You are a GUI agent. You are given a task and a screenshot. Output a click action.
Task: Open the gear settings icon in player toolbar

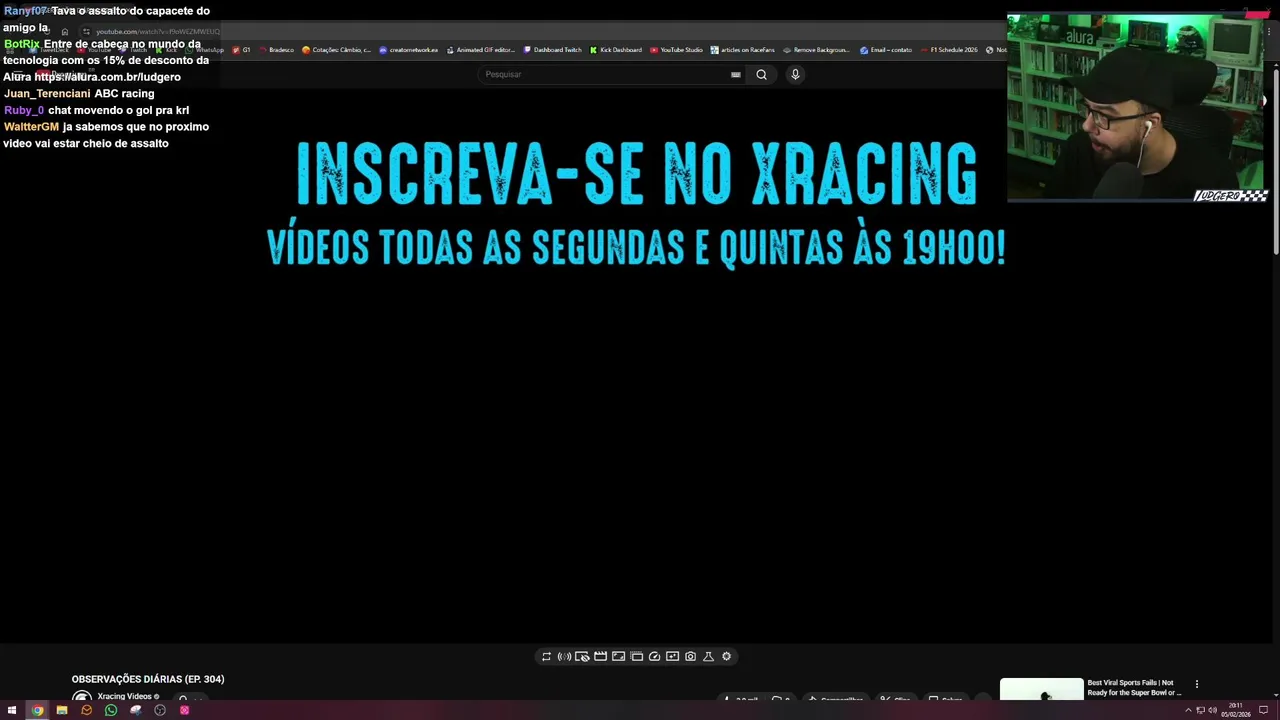[726, 656]
